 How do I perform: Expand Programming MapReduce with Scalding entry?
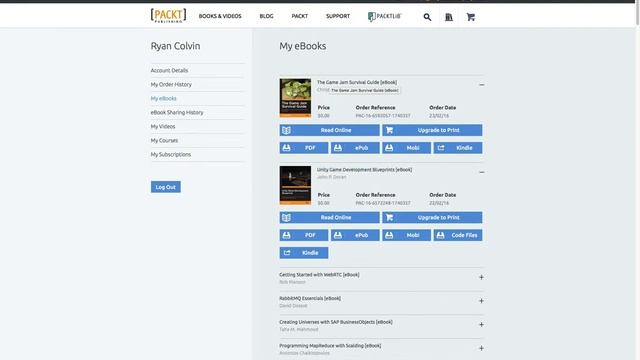(481, 348)
